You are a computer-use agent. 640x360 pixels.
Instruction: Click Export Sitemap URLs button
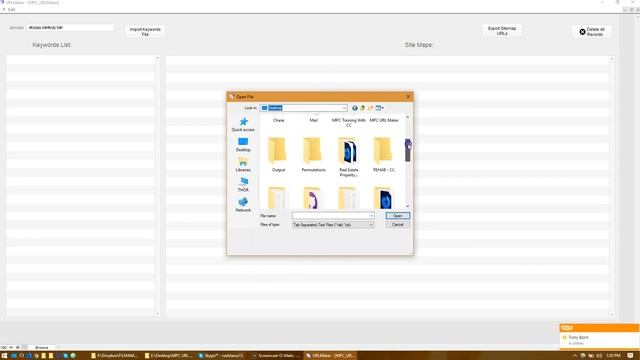pos(502,31)
